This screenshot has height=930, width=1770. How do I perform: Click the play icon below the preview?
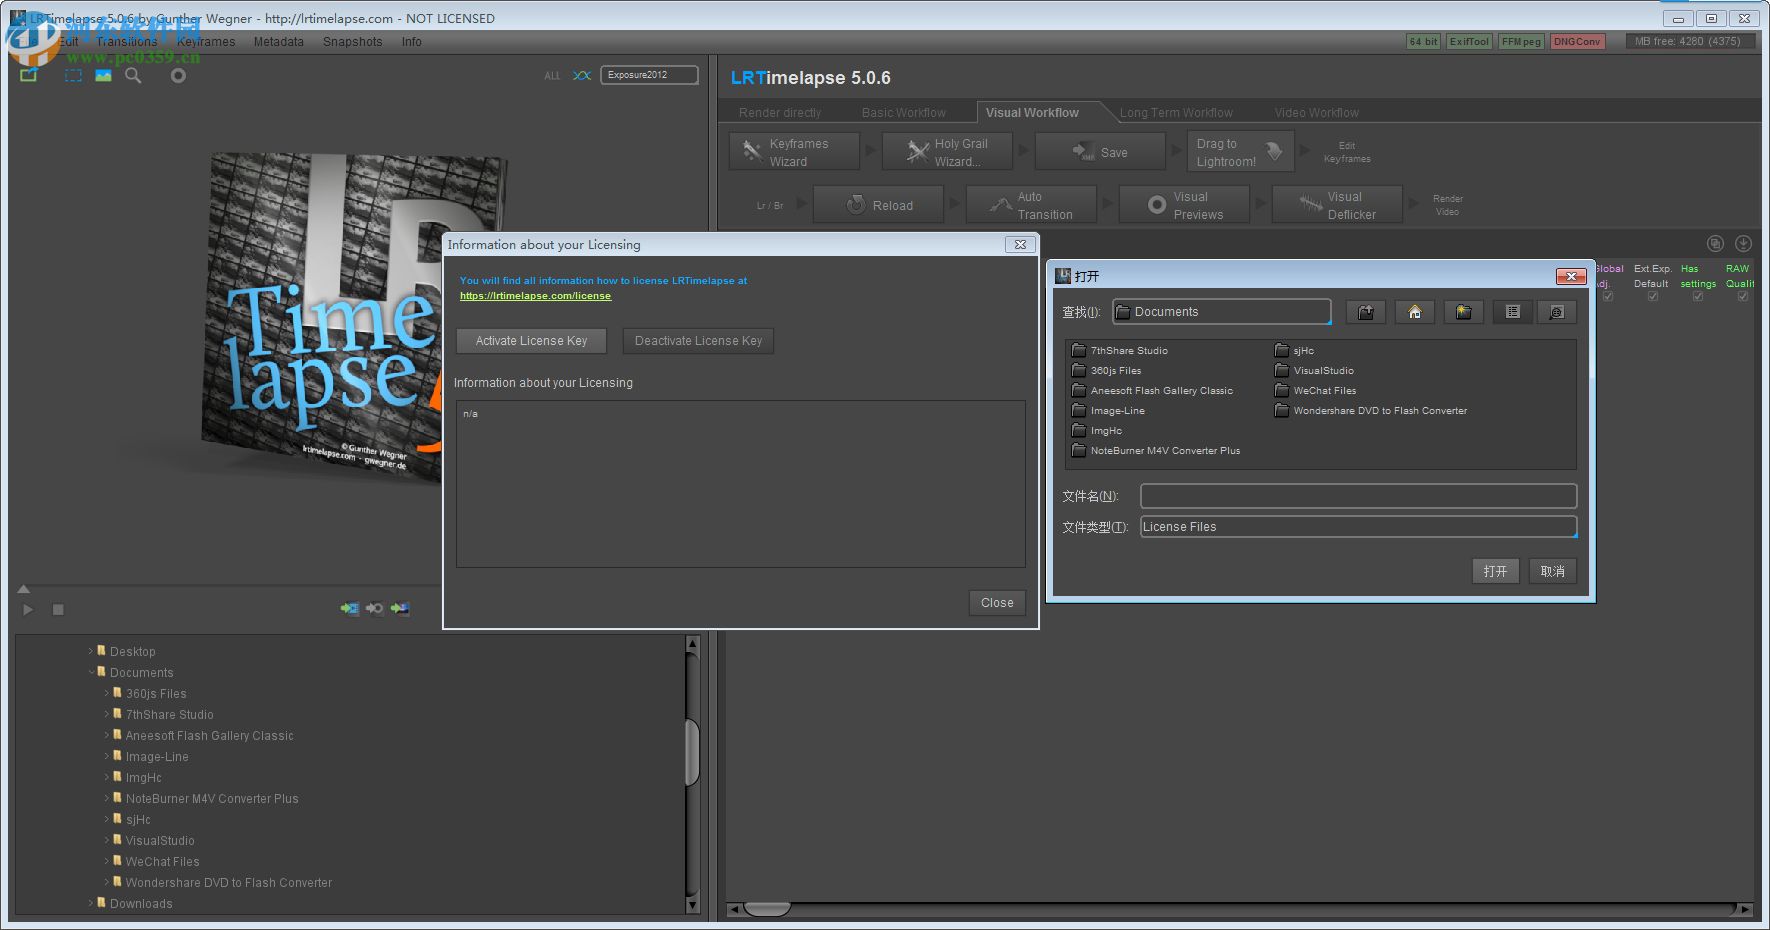click(28, 609)
